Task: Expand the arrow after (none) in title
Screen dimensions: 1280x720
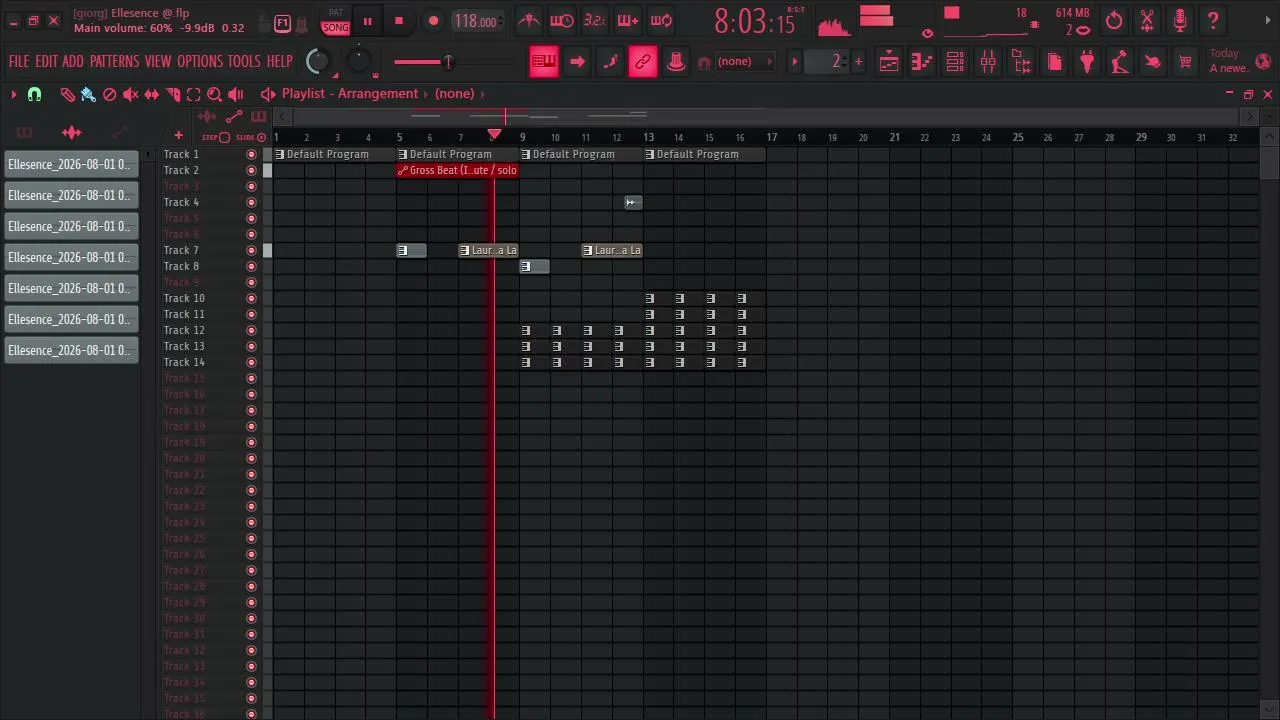Action: coord(482,94)
